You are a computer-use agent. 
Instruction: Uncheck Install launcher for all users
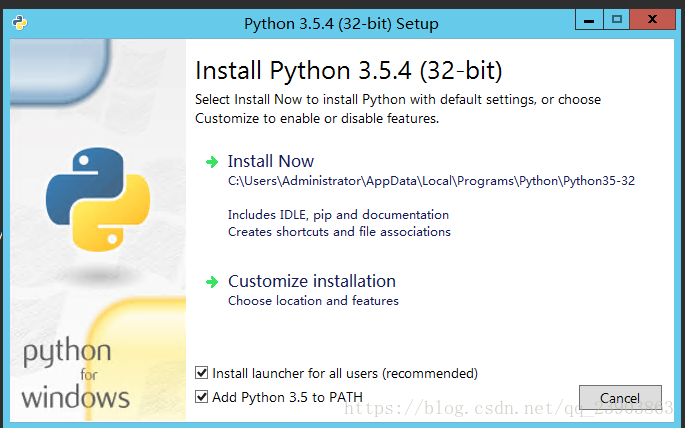[201, 373]
